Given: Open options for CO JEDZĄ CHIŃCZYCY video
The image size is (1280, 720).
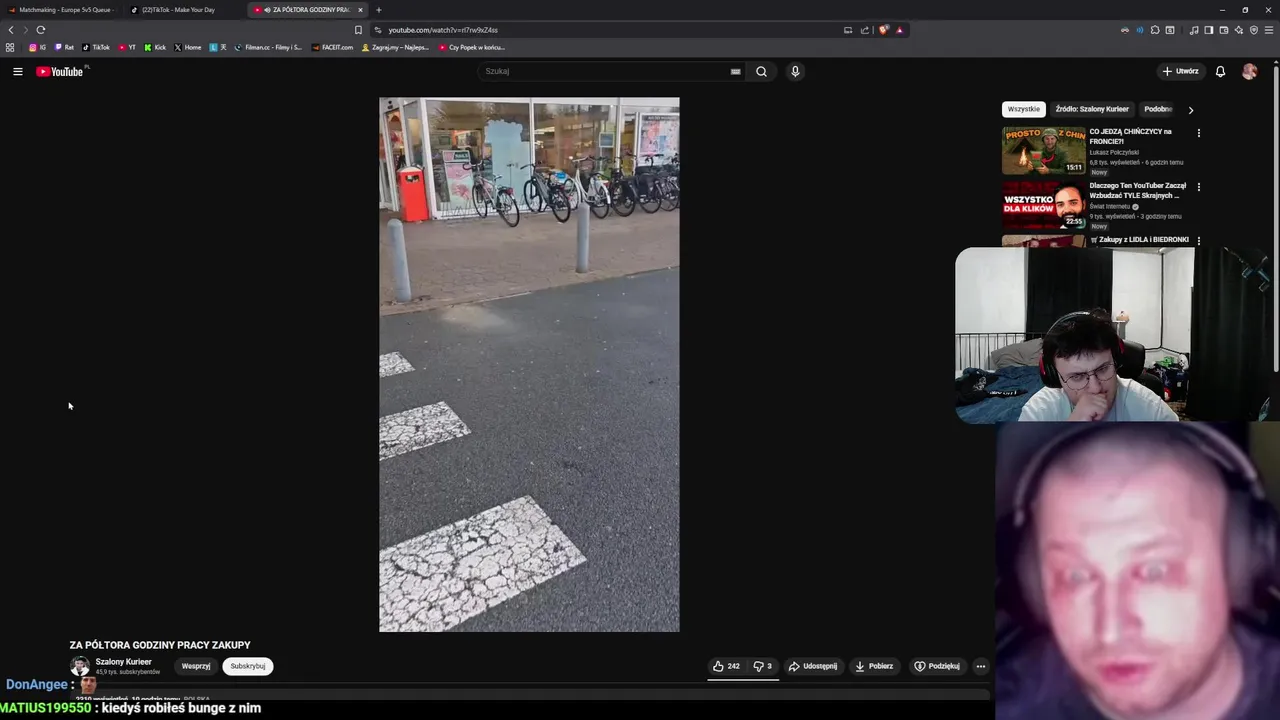Looking at the screenshot, I should 1198,133.
